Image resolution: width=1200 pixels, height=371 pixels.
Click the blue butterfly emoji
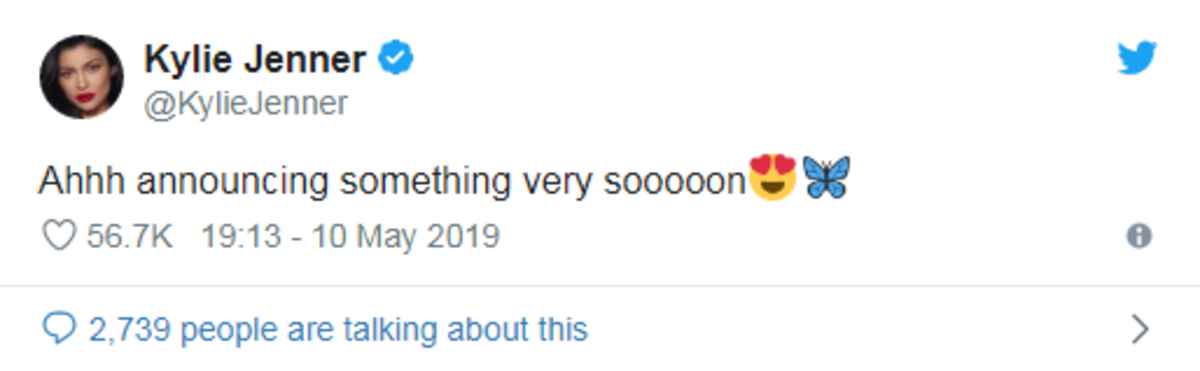tap(826, 177)
